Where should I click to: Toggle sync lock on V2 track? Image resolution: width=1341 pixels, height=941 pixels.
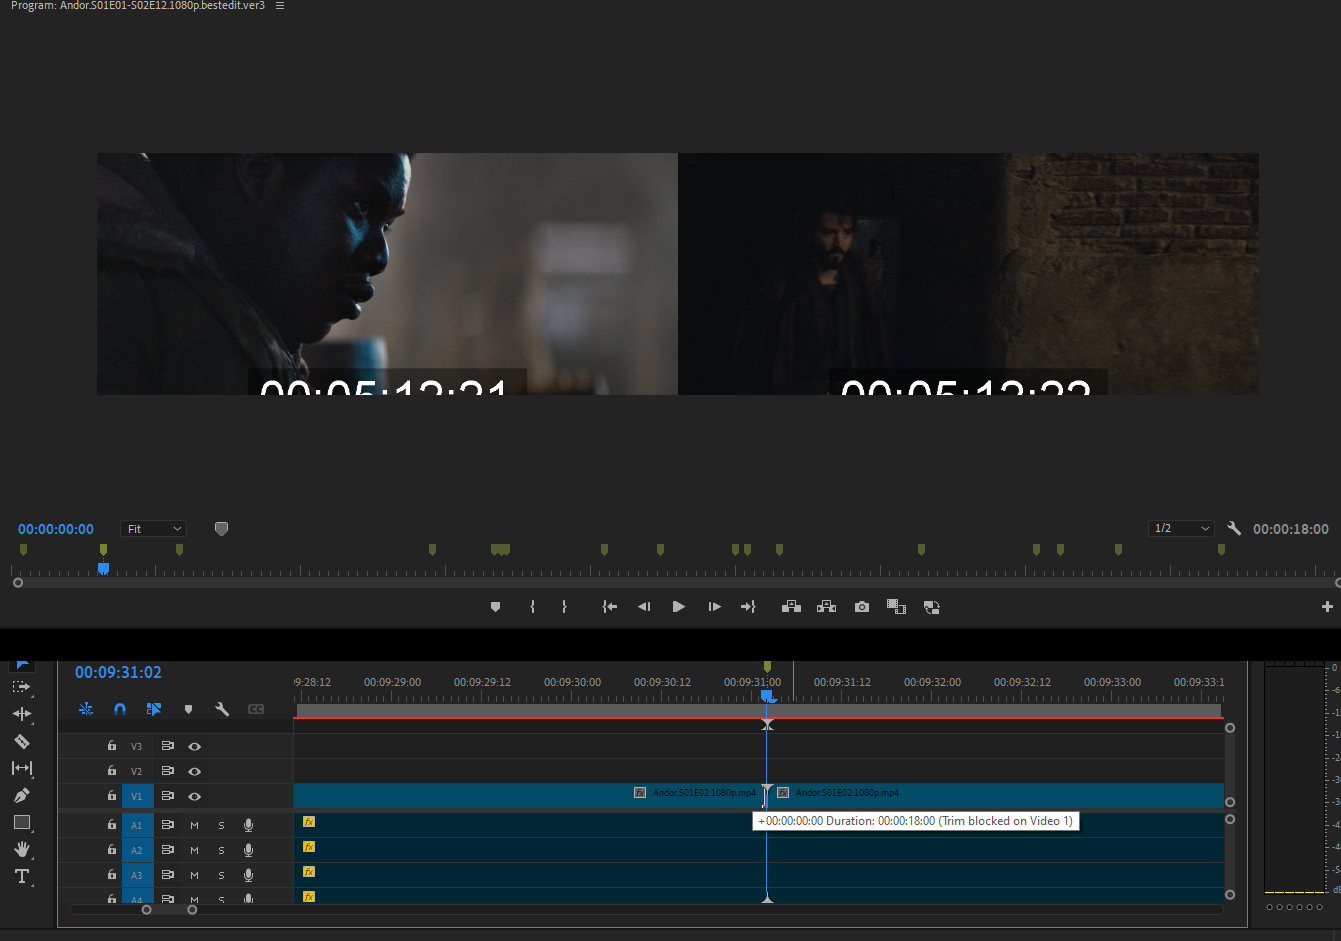(167, 771)
